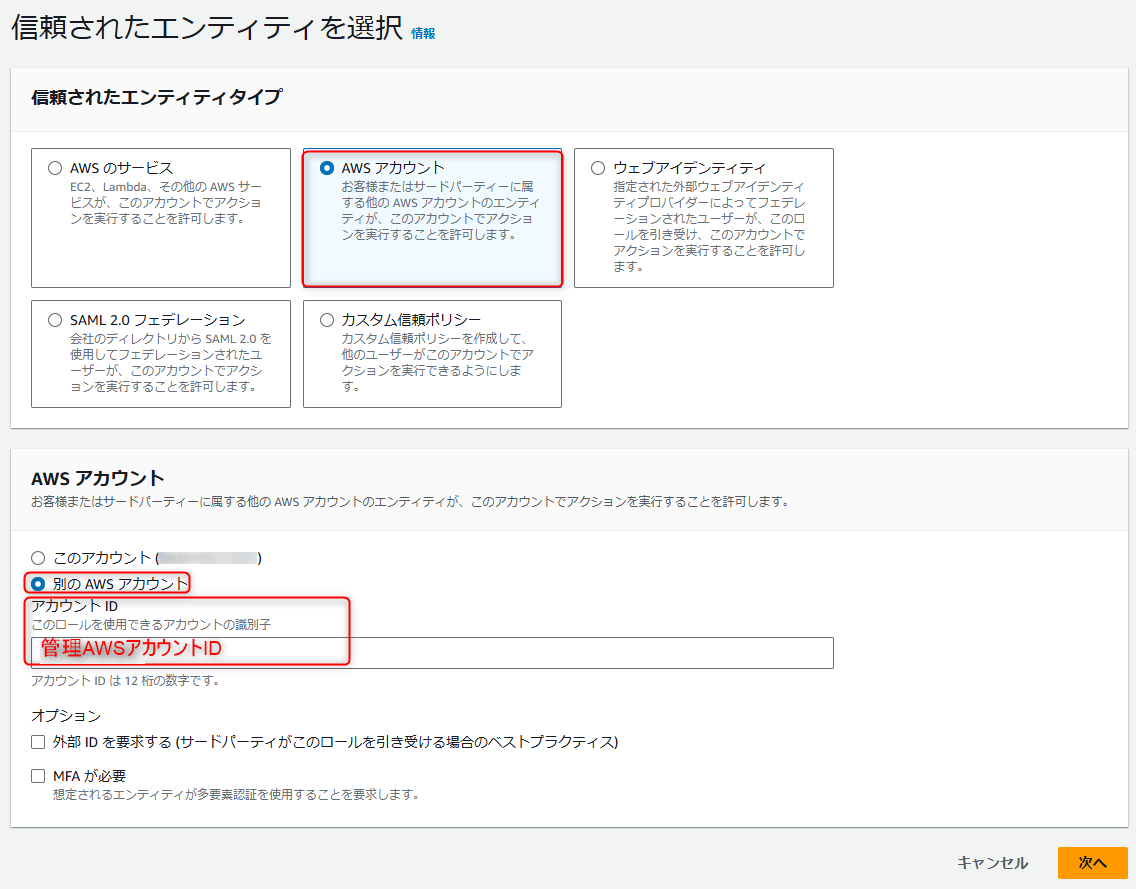Open the 情報 link beside the title
The image size is (1136, 889).
[x=423, y=33]
